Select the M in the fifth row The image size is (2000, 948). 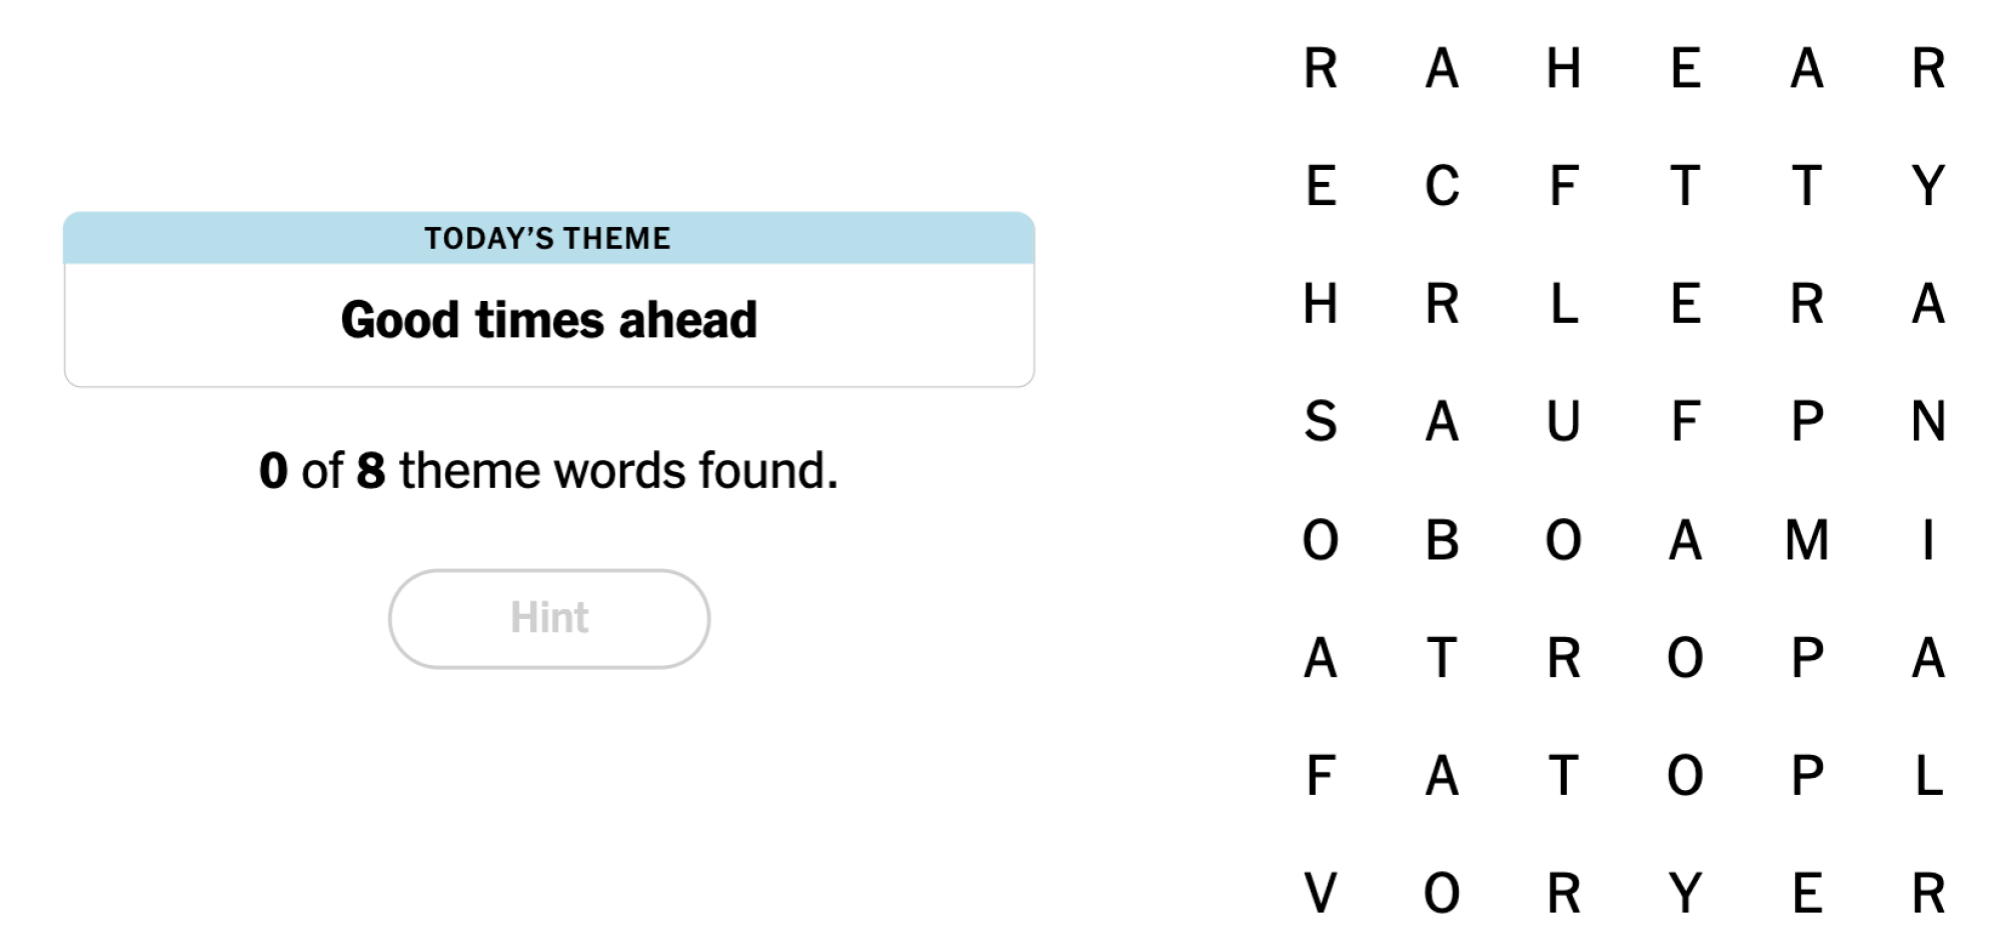1808,542
